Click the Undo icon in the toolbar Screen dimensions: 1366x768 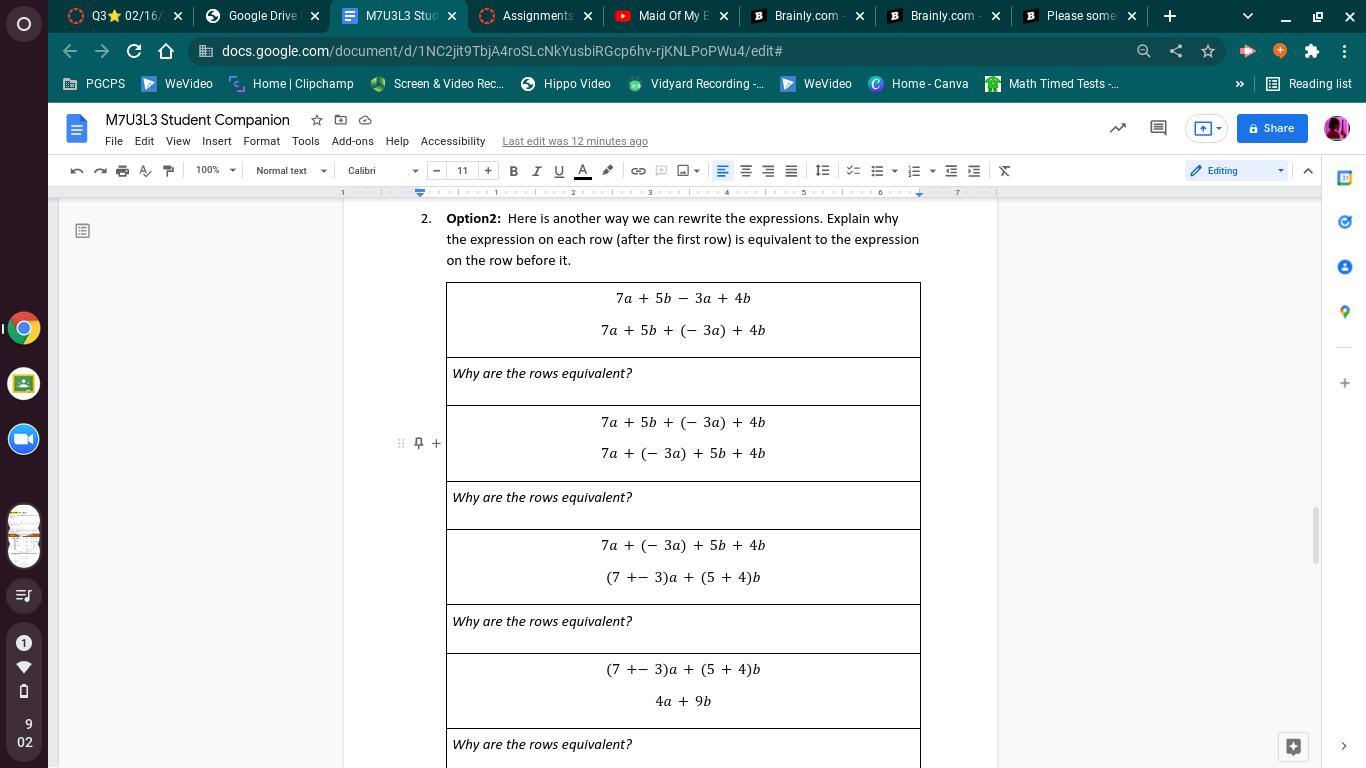(77, 171)
